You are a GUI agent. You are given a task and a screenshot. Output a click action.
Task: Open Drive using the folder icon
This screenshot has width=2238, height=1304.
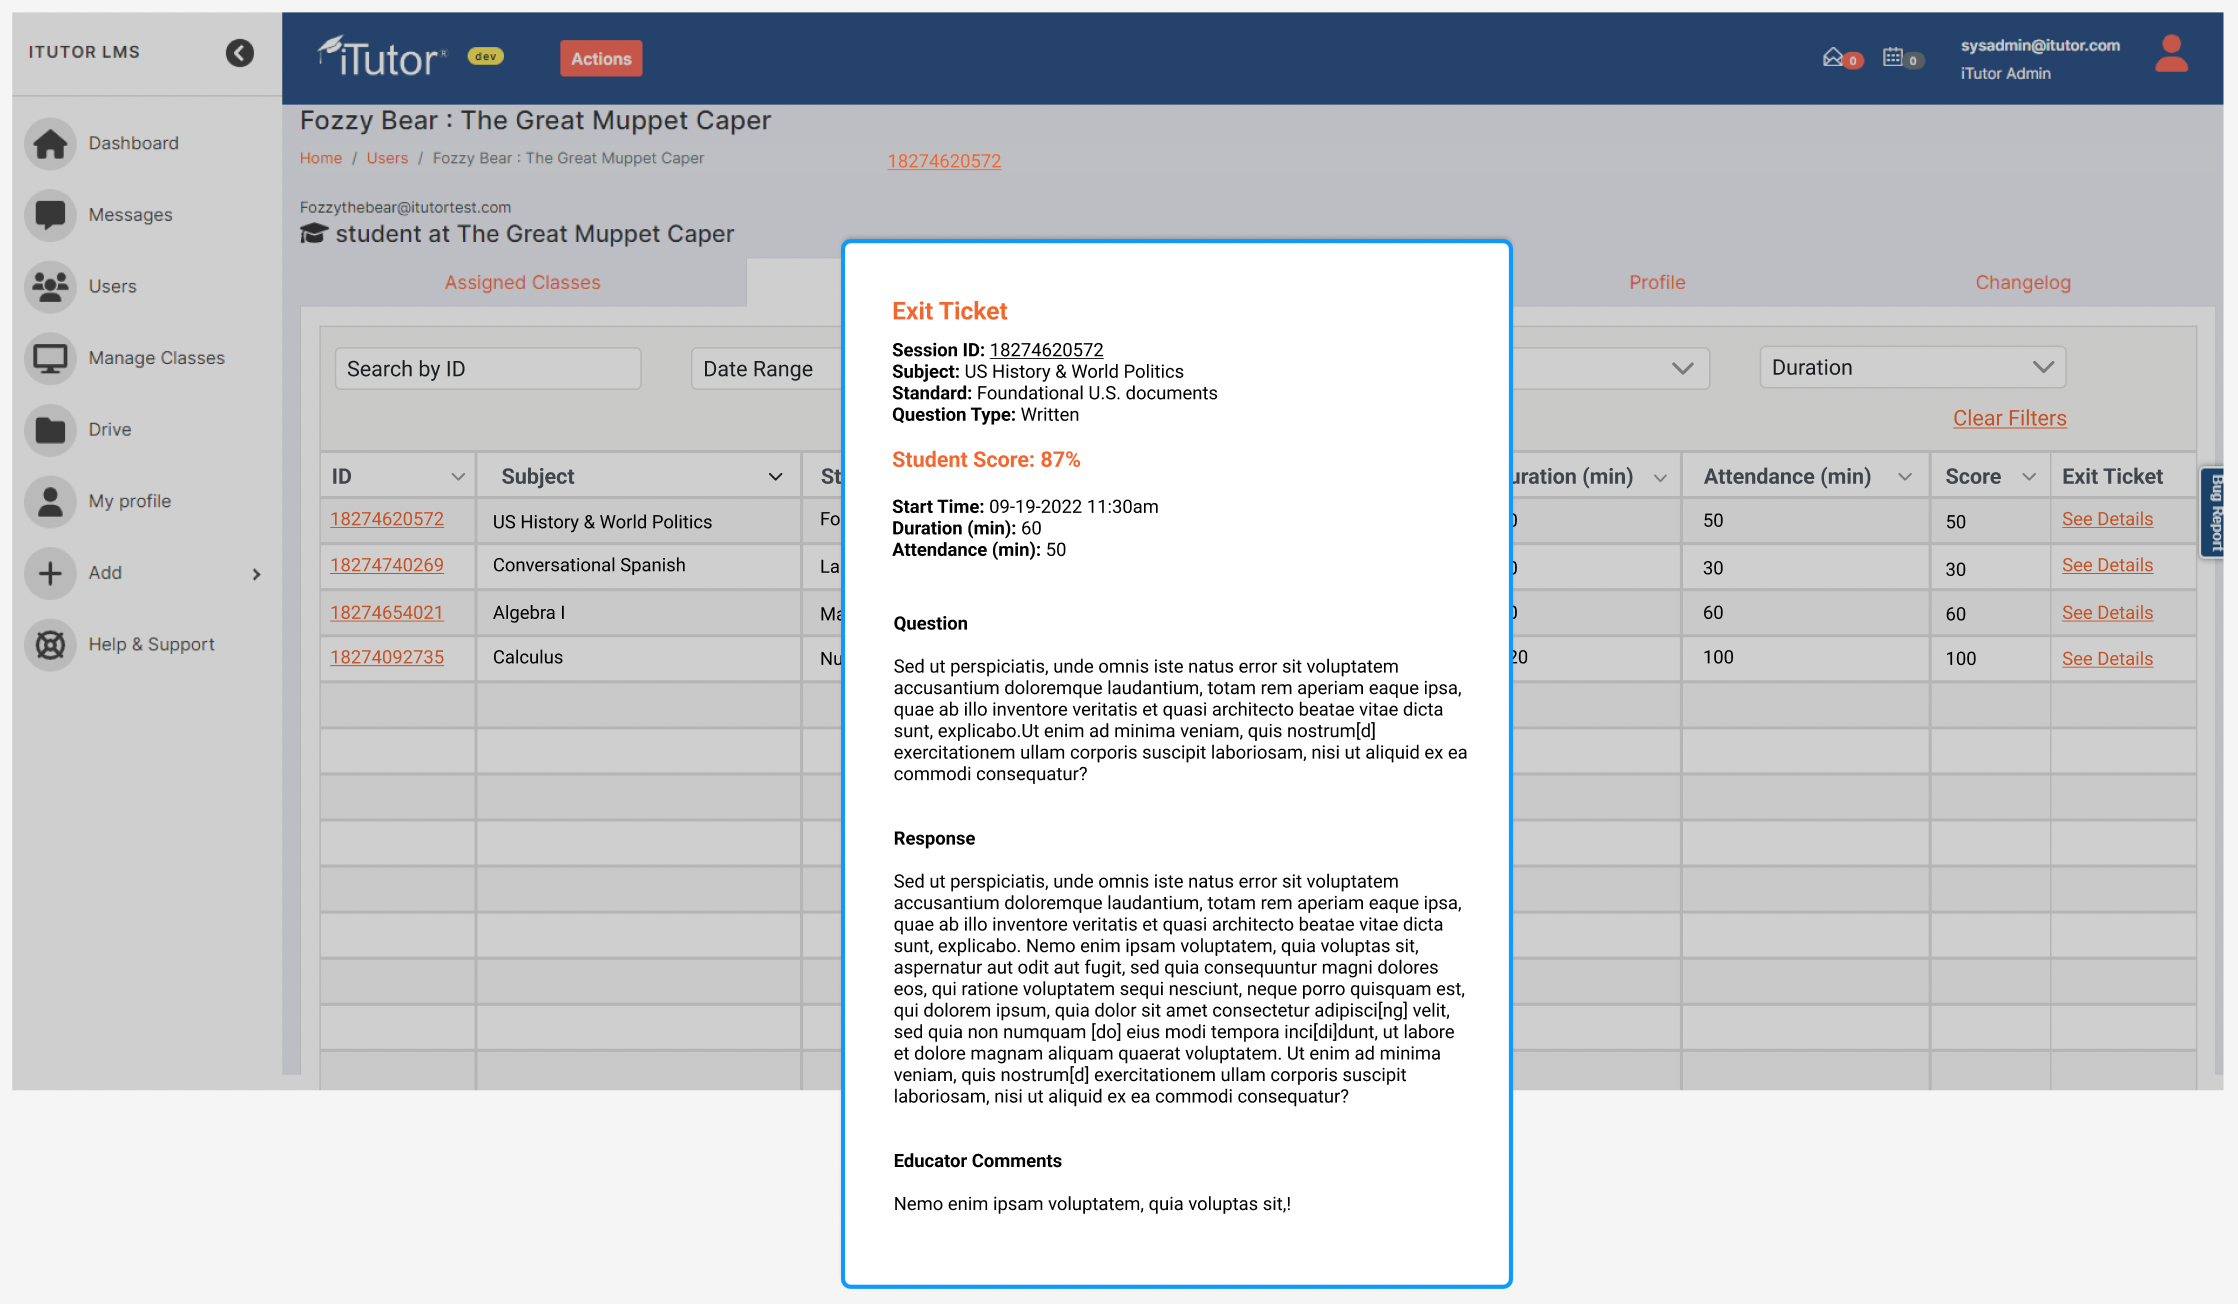point(50,430)
